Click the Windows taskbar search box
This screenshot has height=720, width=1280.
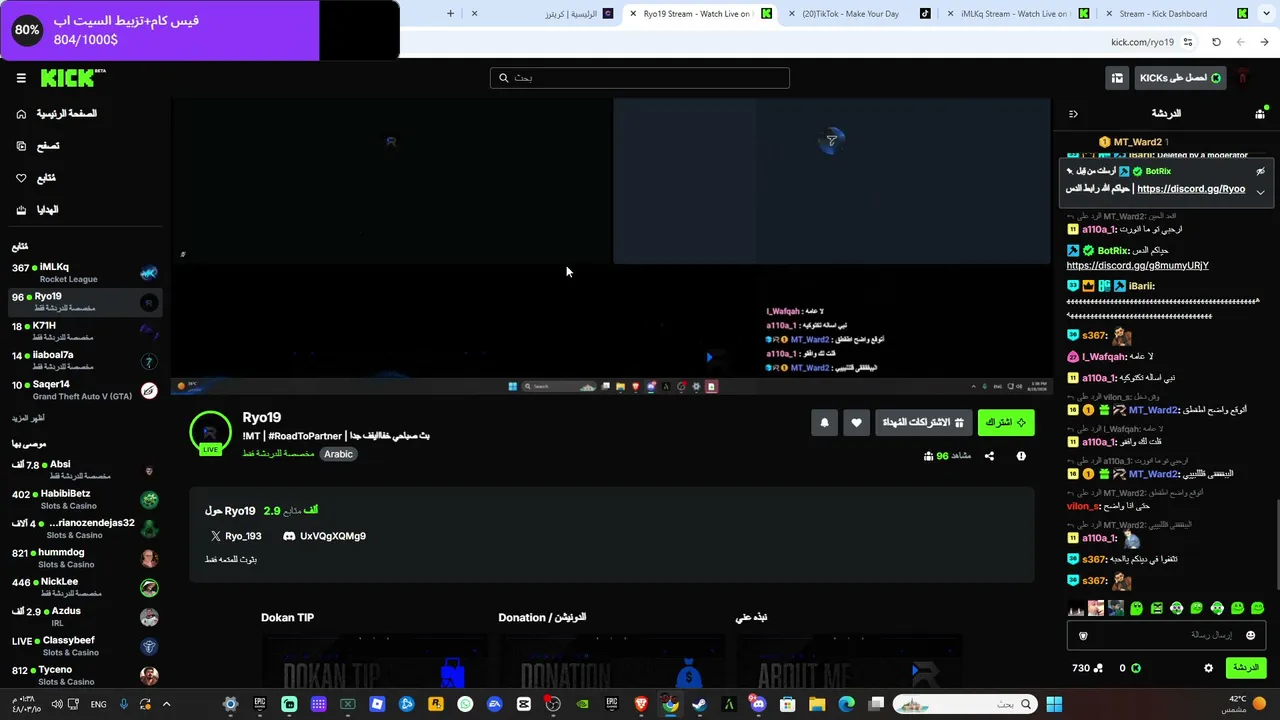click(x=964, y=704)
